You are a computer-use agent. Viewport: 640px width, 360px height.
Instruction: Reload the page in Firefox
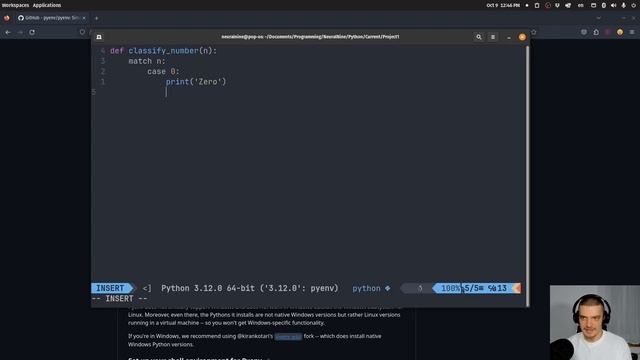32,32
